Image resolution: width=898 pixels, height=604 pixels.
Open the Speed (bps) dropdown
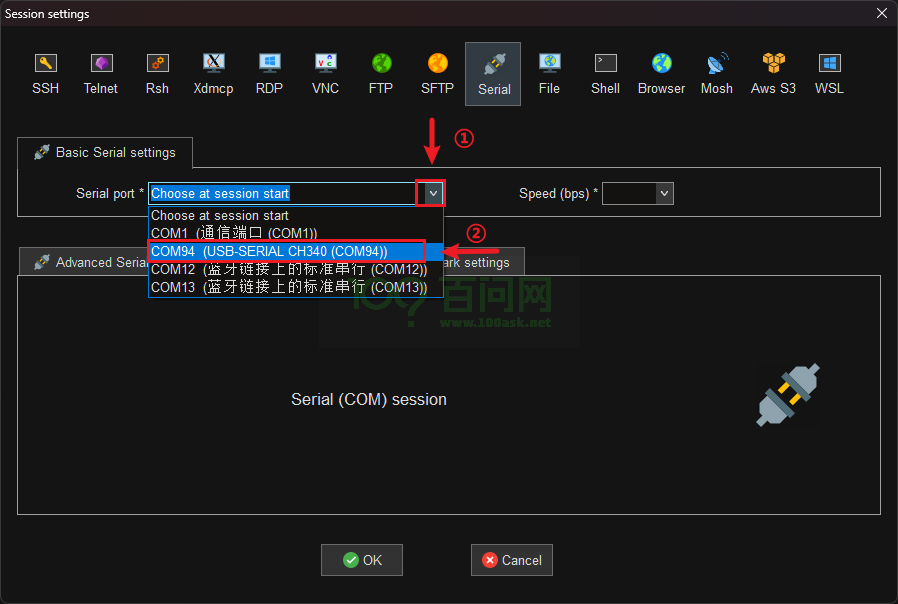click(663, 193)
